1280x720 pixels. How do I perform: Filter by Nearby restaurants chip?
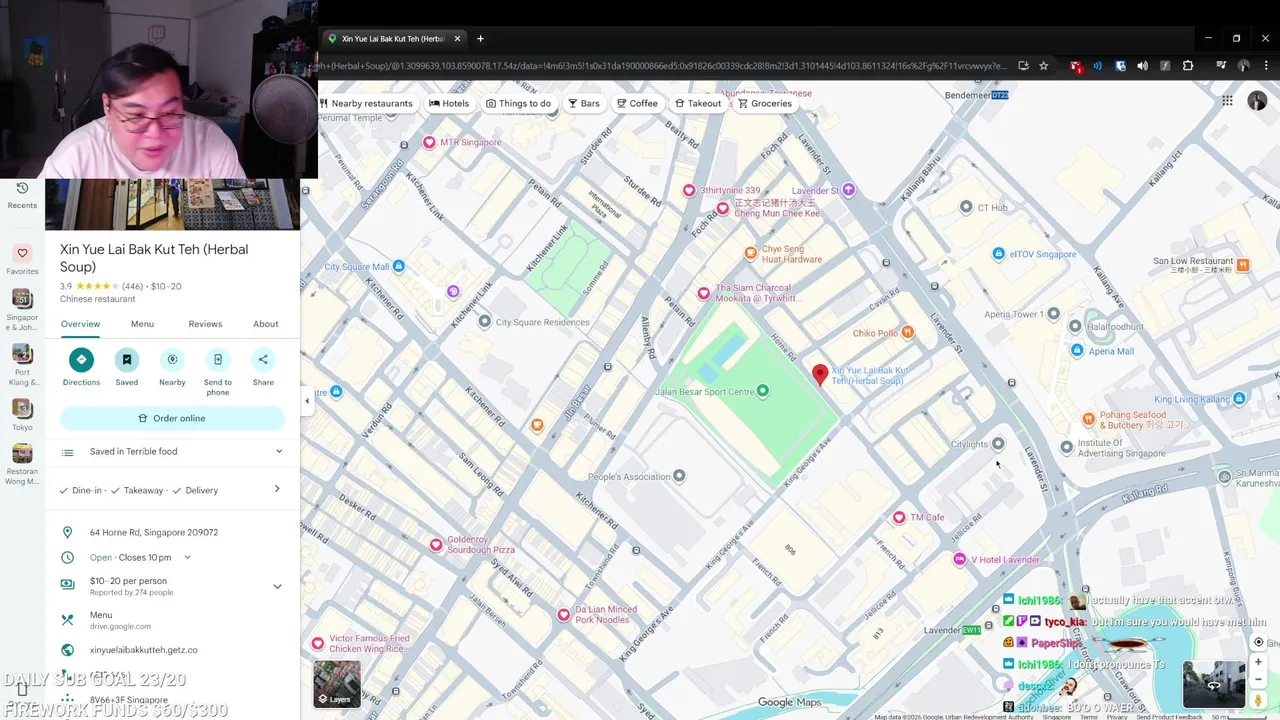(365, 103)
